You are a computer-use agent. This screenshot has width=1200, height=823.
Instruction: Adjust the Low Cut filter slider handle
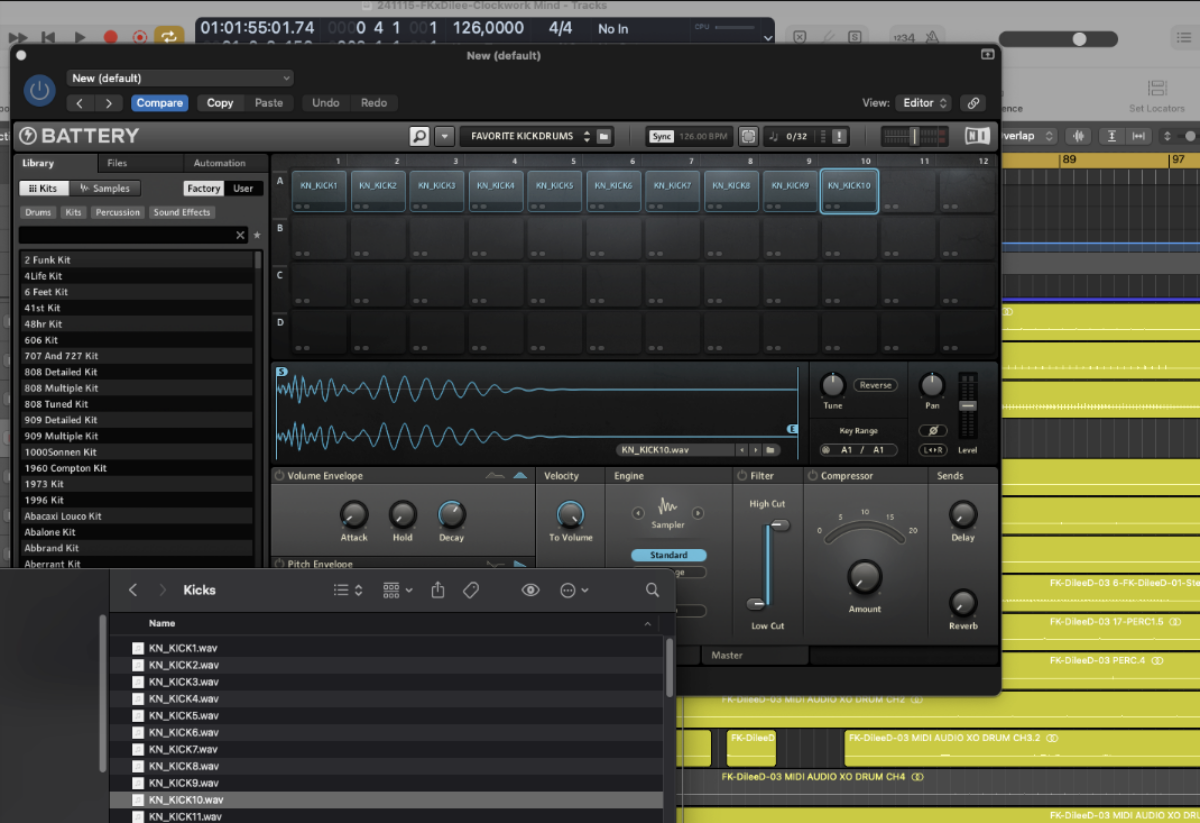pos(757,604)
